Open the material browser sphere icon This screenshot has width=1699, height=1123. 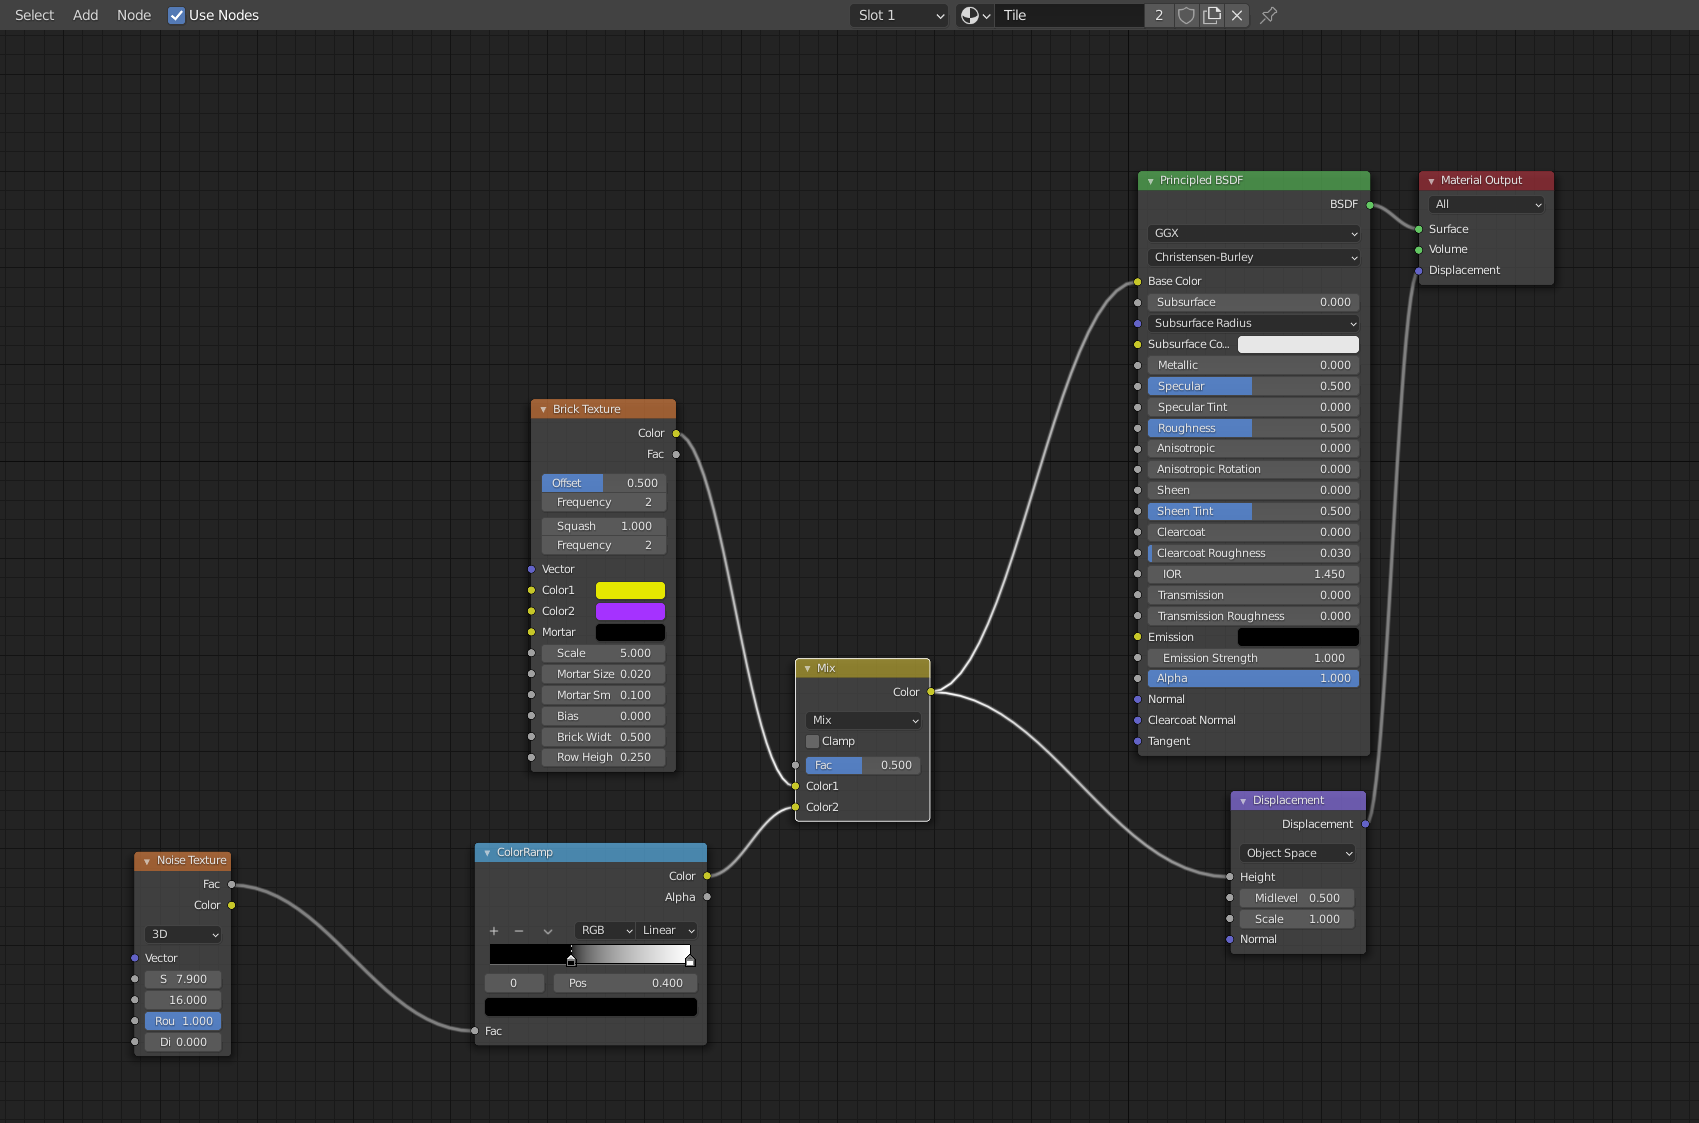pyautogui.click(x=975, y=15)
